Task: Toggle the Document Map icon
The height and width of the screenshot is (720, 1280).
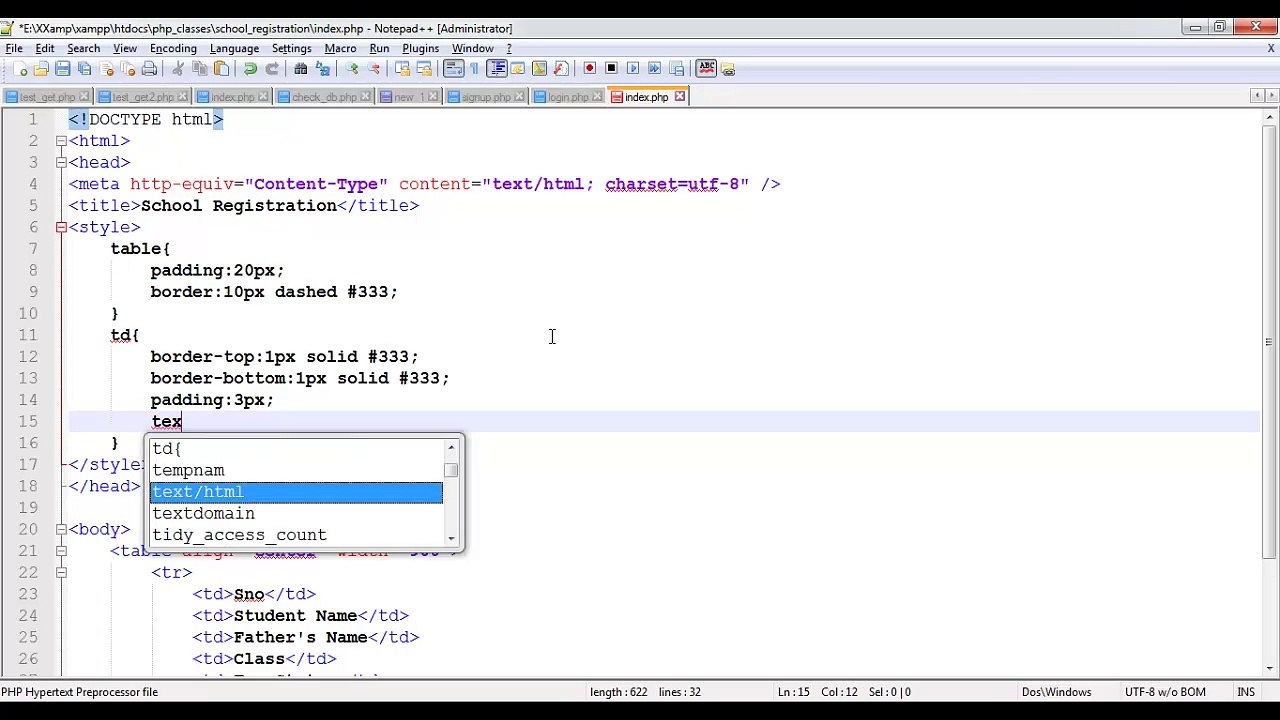Action: pyautogui.click(x=540, y=69)
